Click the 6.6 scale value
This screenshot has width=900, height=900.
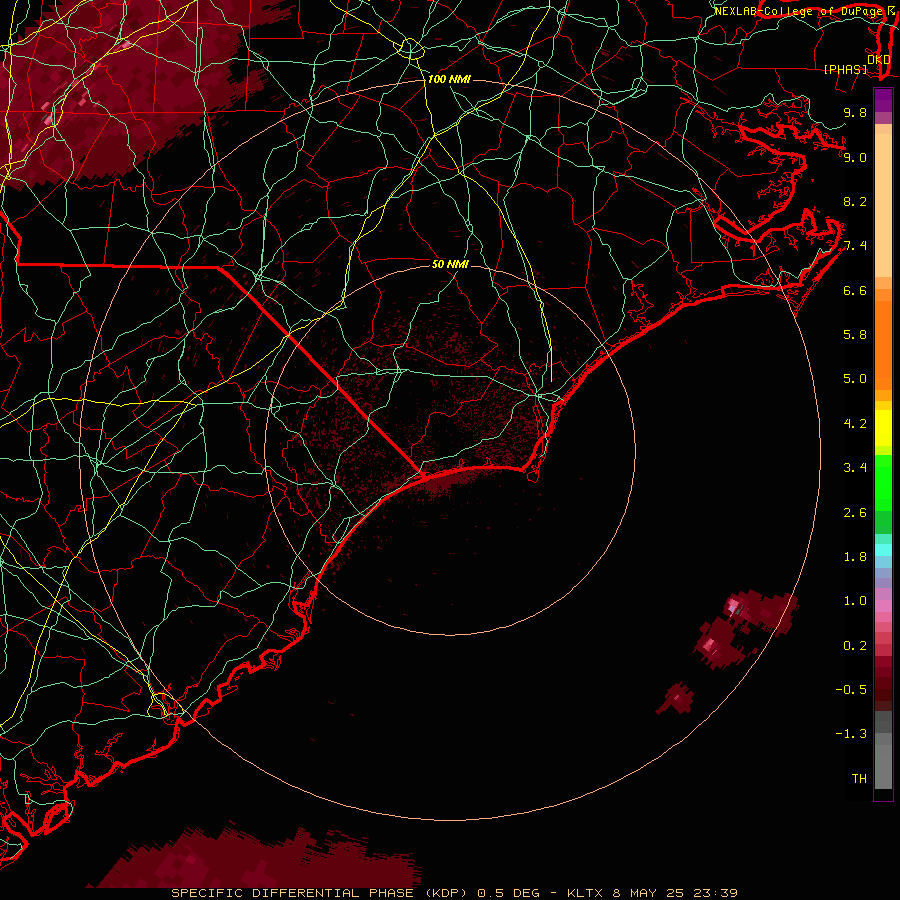click(x=855, y=290)
